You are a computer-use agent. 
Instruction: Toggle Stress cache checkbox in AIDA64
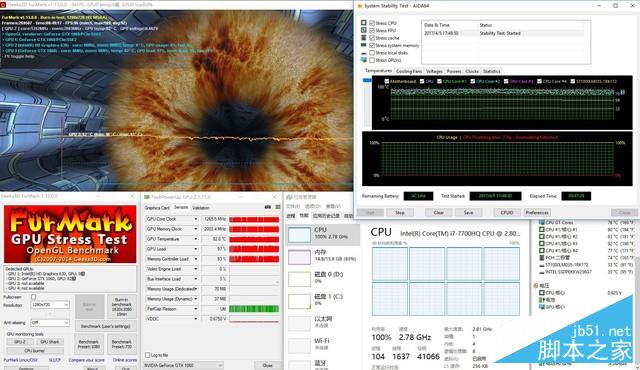pyautogui.click(x=372, y=38)
